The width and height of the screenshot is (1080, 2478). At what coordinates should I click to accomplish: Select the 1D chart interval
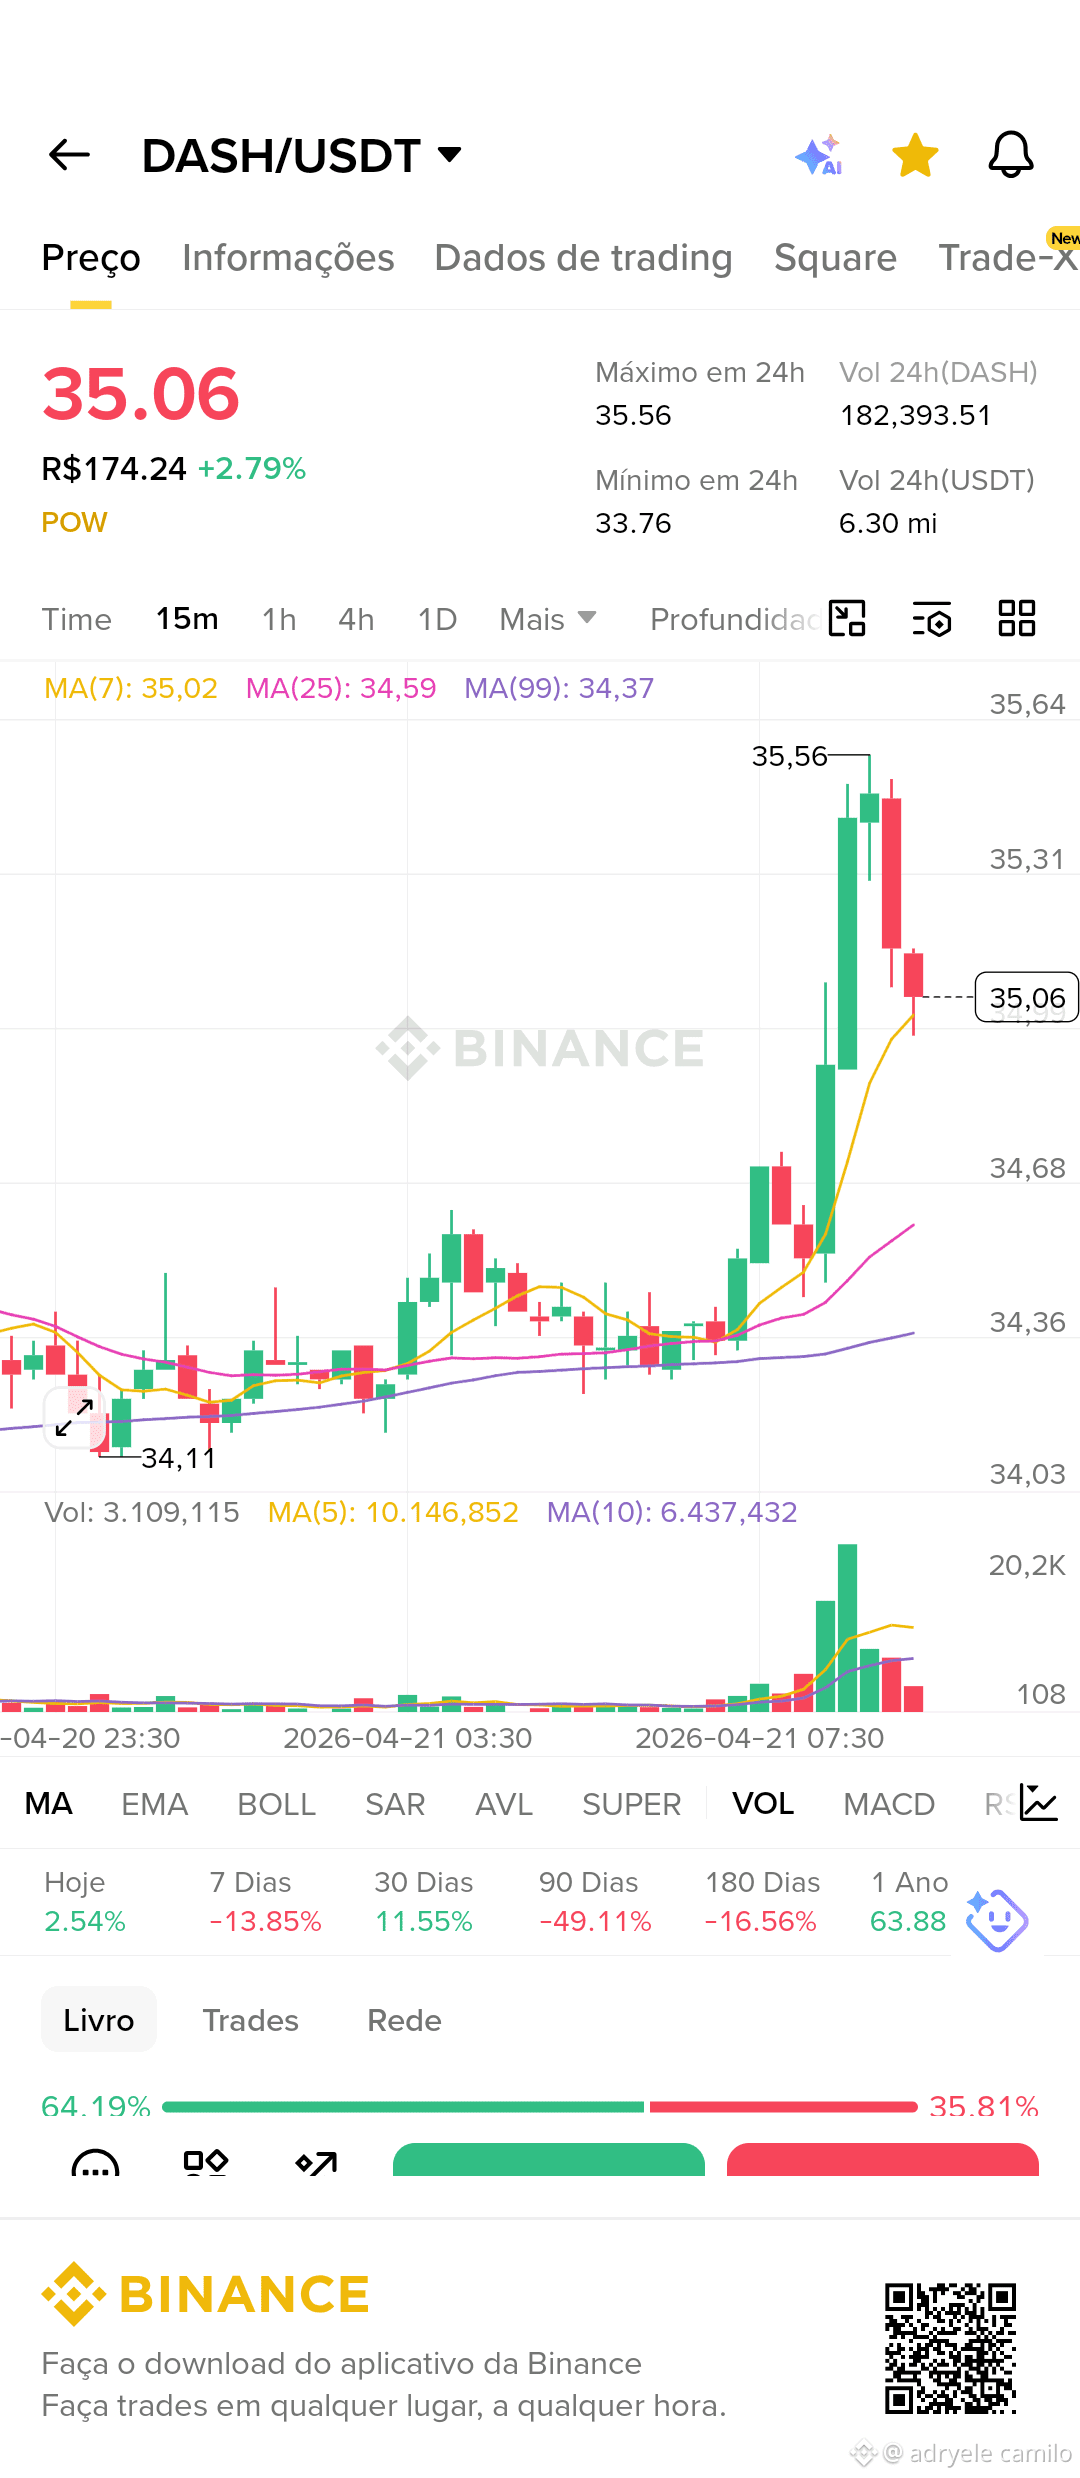click(437, 619)
